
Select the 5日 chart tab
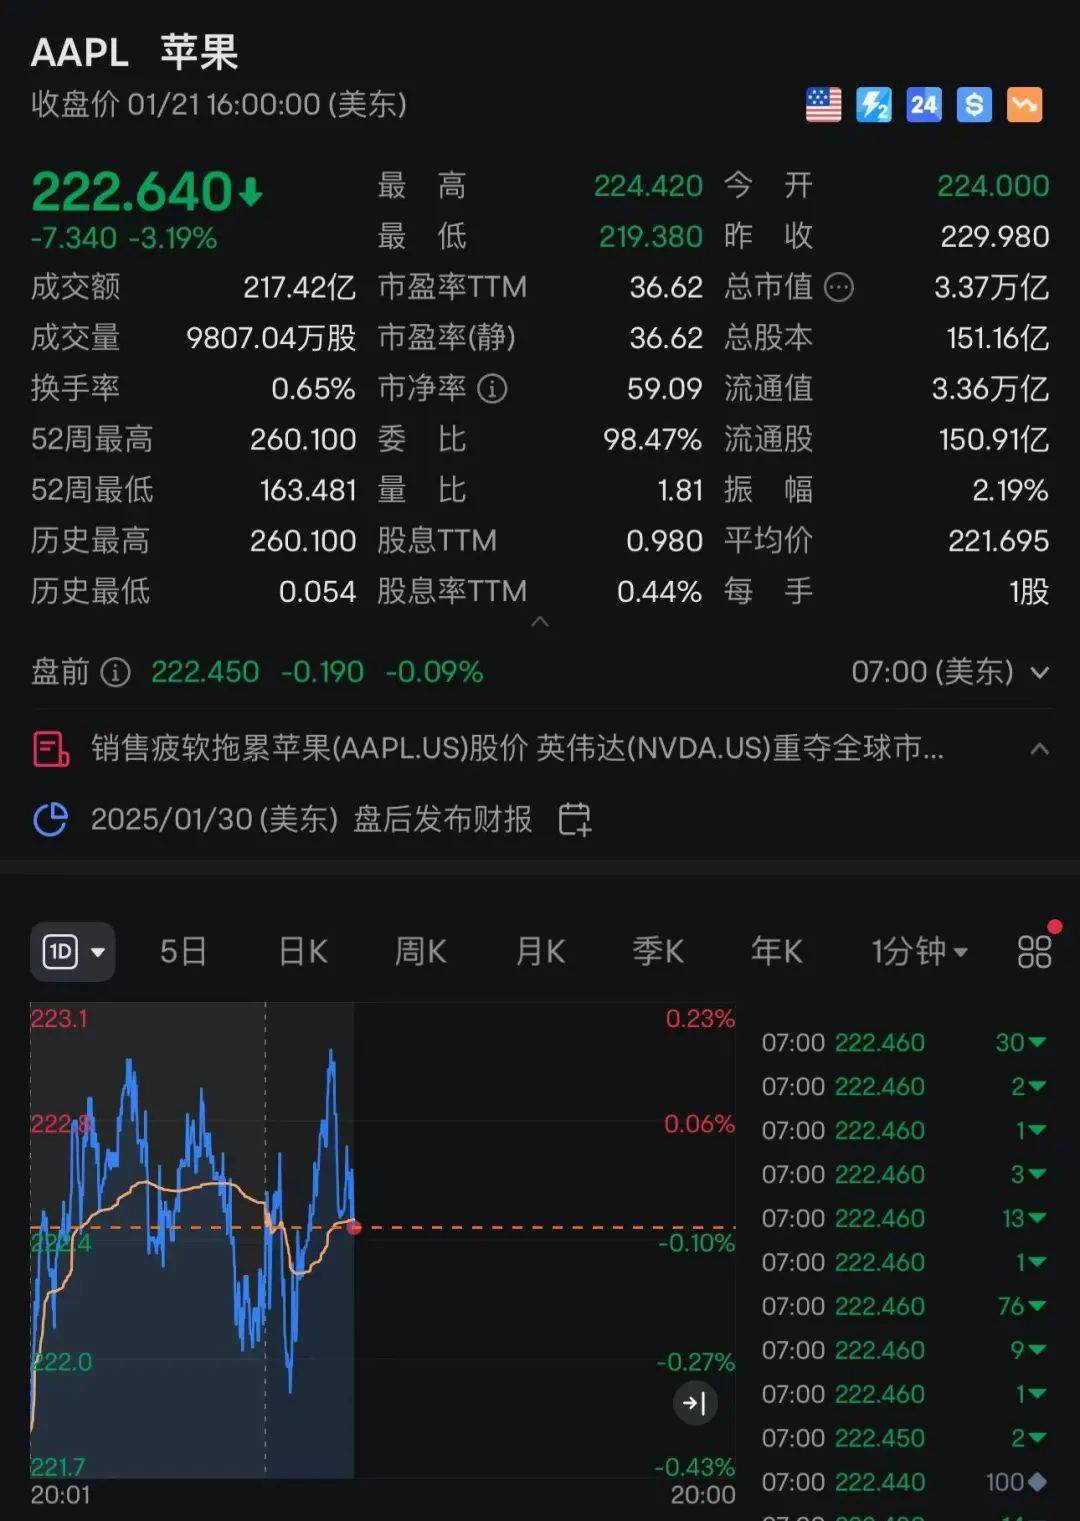pyautogui.click(x=180, y=952)
